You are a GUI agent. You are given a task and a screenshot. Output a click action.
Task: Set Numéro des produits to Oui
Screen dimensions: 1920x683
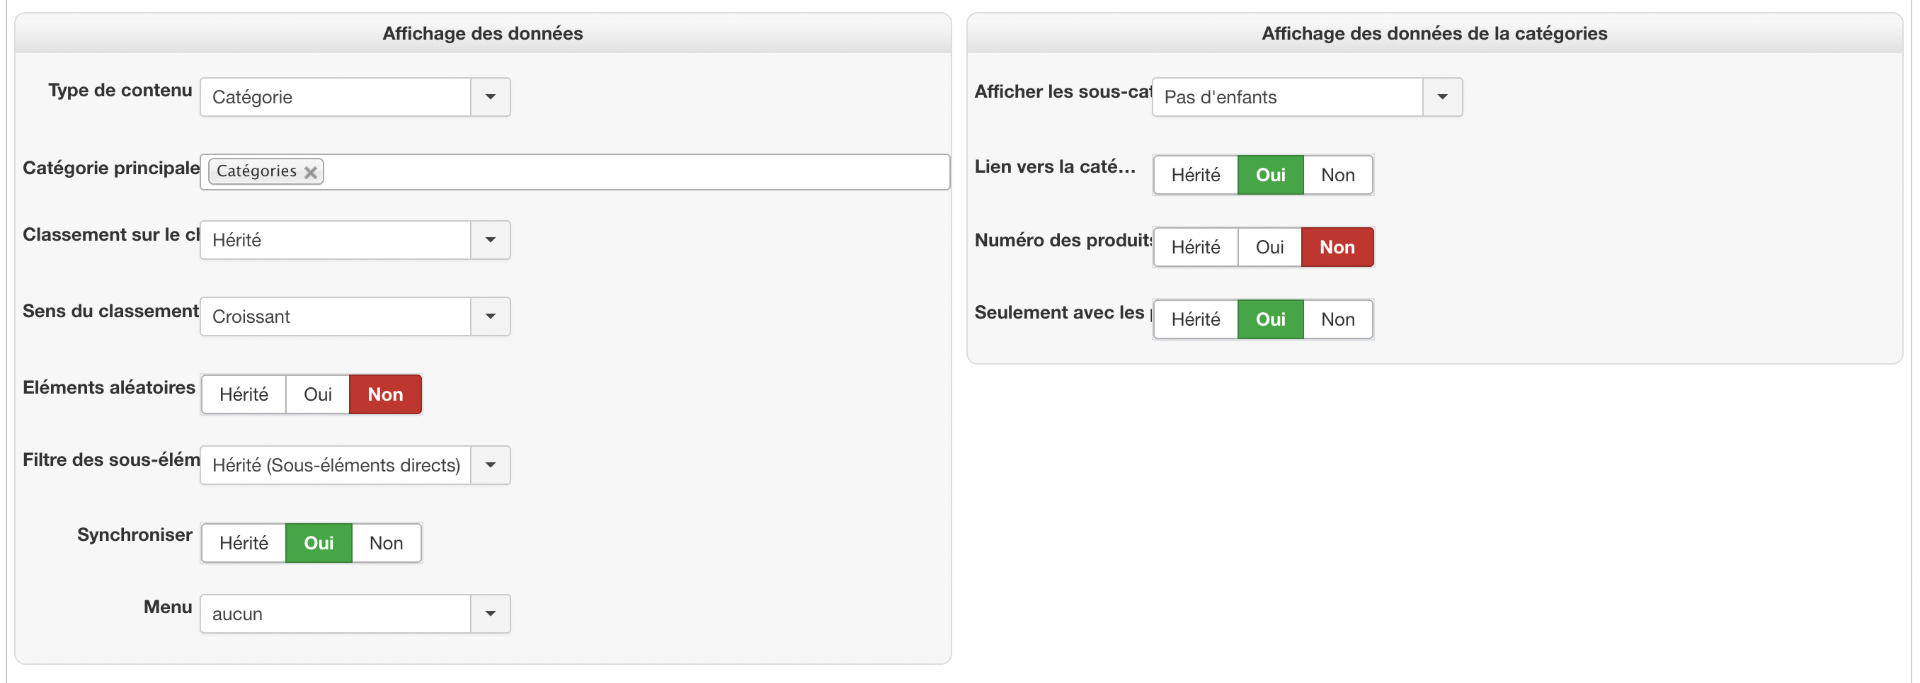point(1269,247)
